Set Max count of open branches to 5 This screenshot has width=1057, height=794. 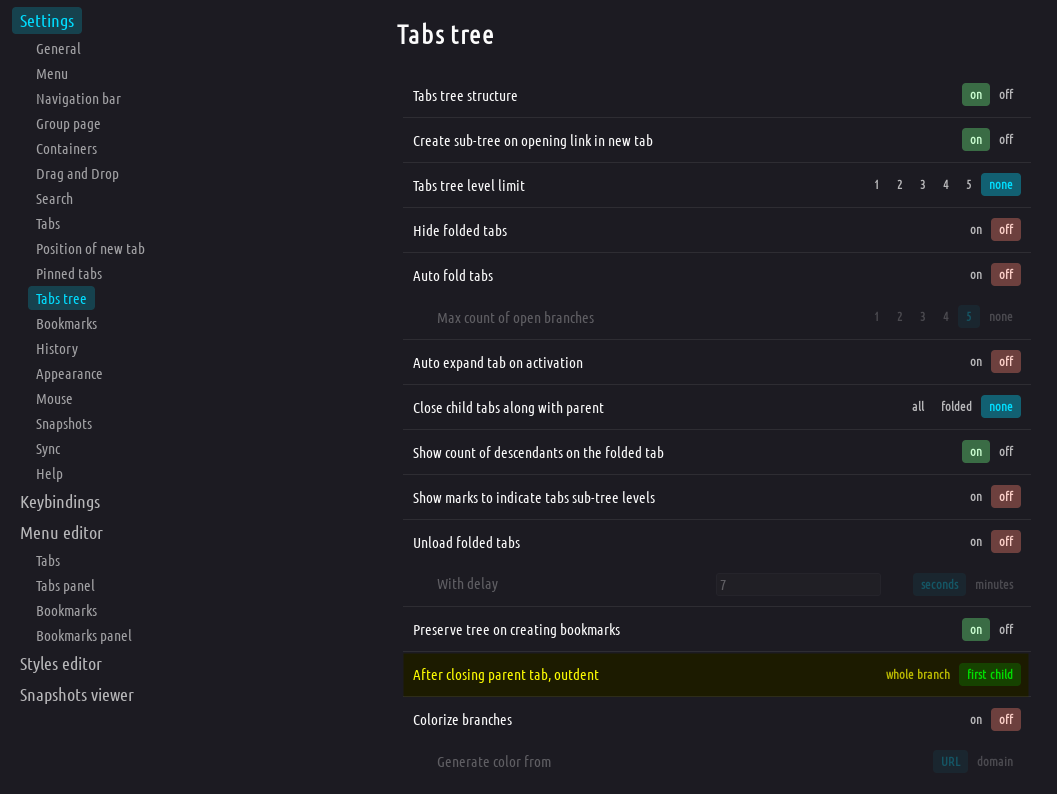tap(968, 317)
